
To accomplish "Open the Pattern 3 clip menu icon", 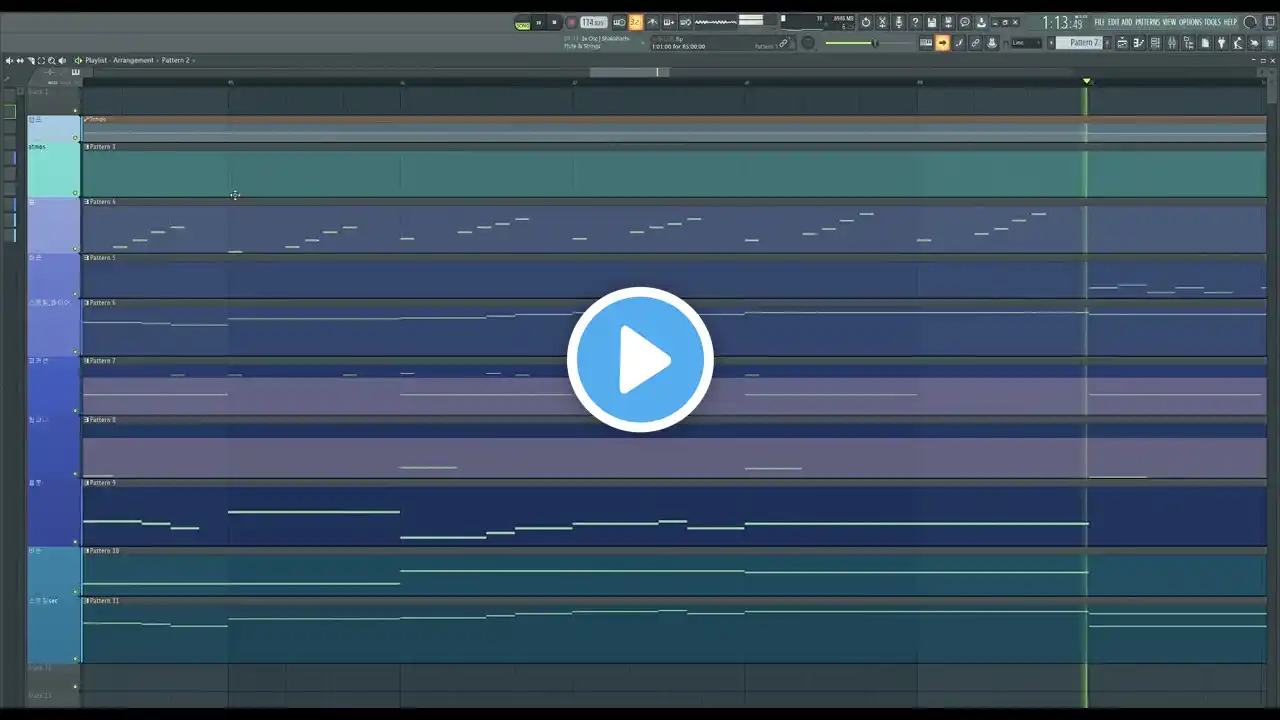I will pyautogui.click(x=86, y=147).
